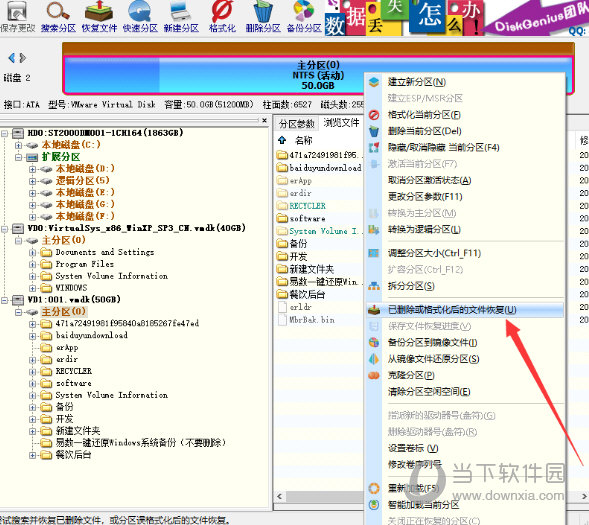Click the Delete Partition (删除分区) toolbar icon
The width and height of the screenshot is (589, 525).
[x=263, y=17]
